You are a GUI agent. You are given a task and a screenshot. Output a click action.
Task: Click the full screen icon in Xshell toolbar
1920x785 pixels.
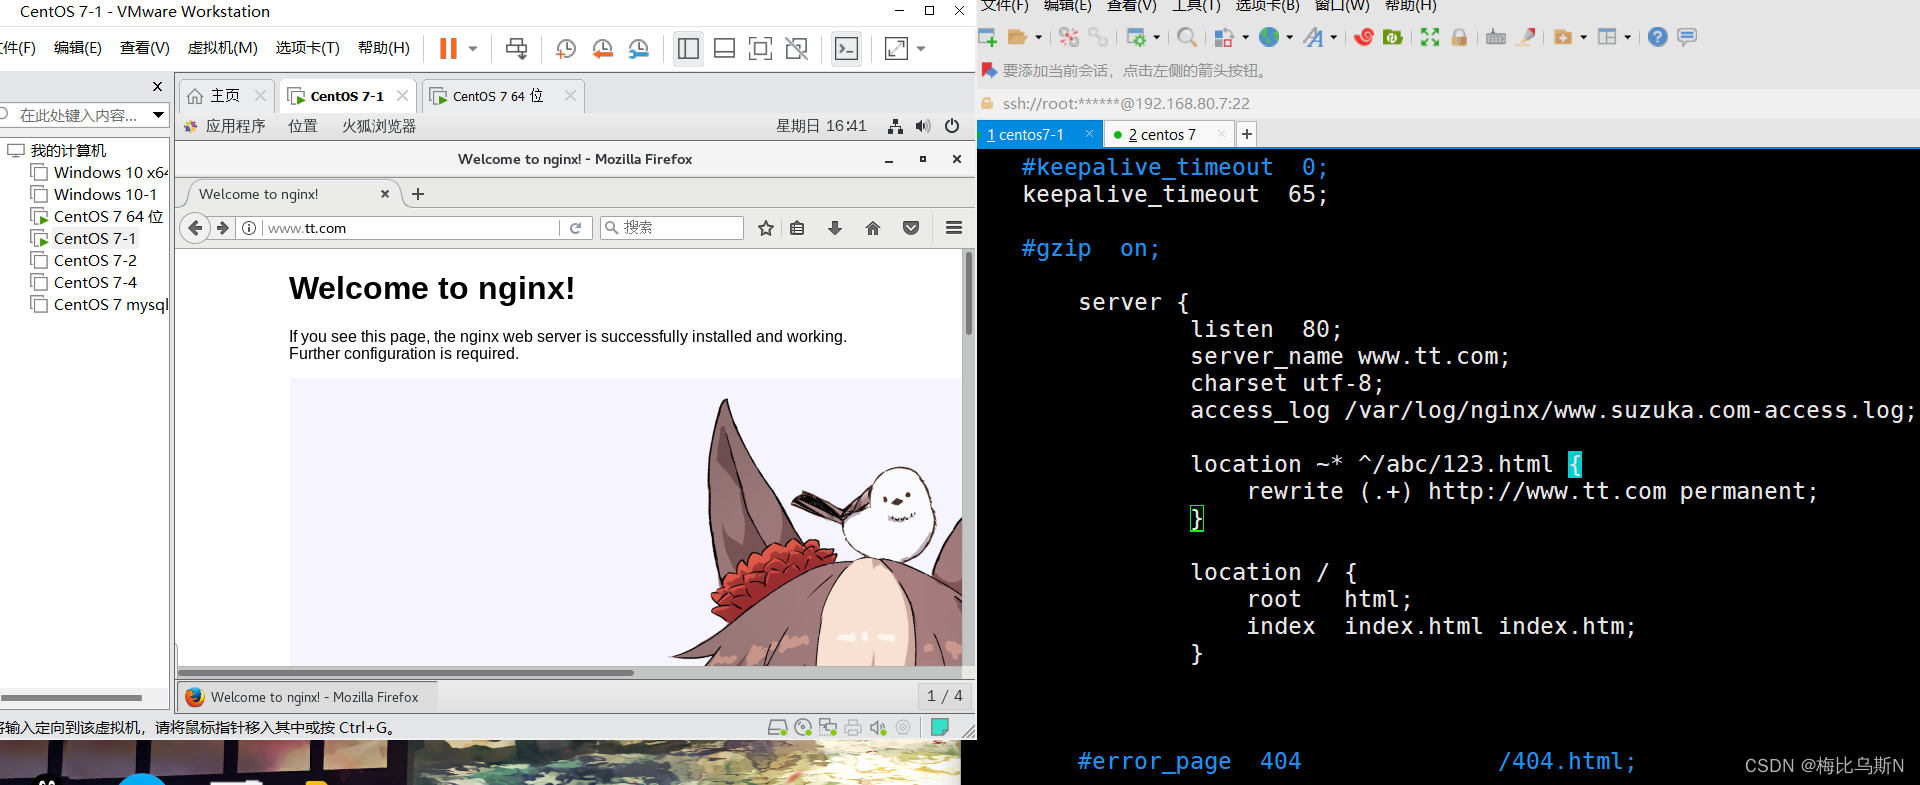(1430, 37)
